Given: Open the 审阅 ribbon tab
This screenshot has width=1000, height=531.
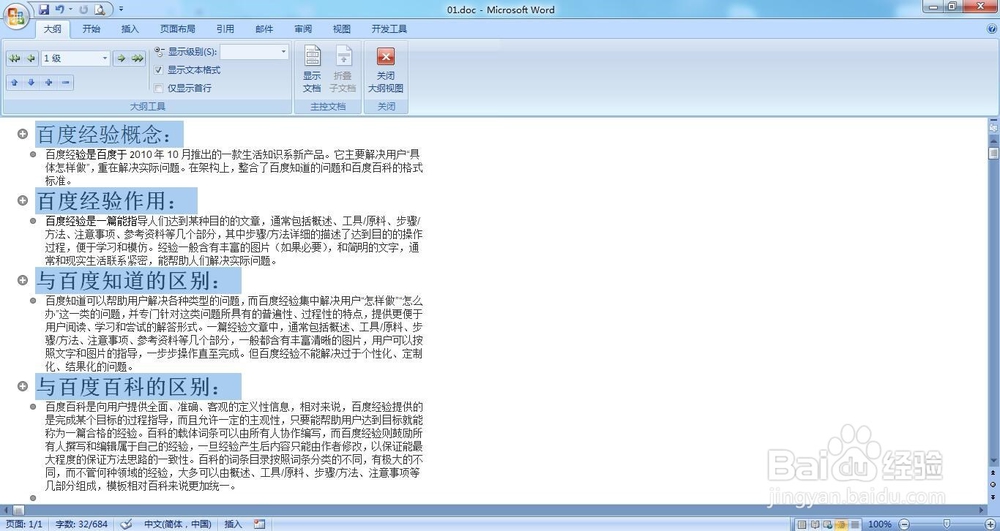Looking at the screenshot, I should click(303, 29).
